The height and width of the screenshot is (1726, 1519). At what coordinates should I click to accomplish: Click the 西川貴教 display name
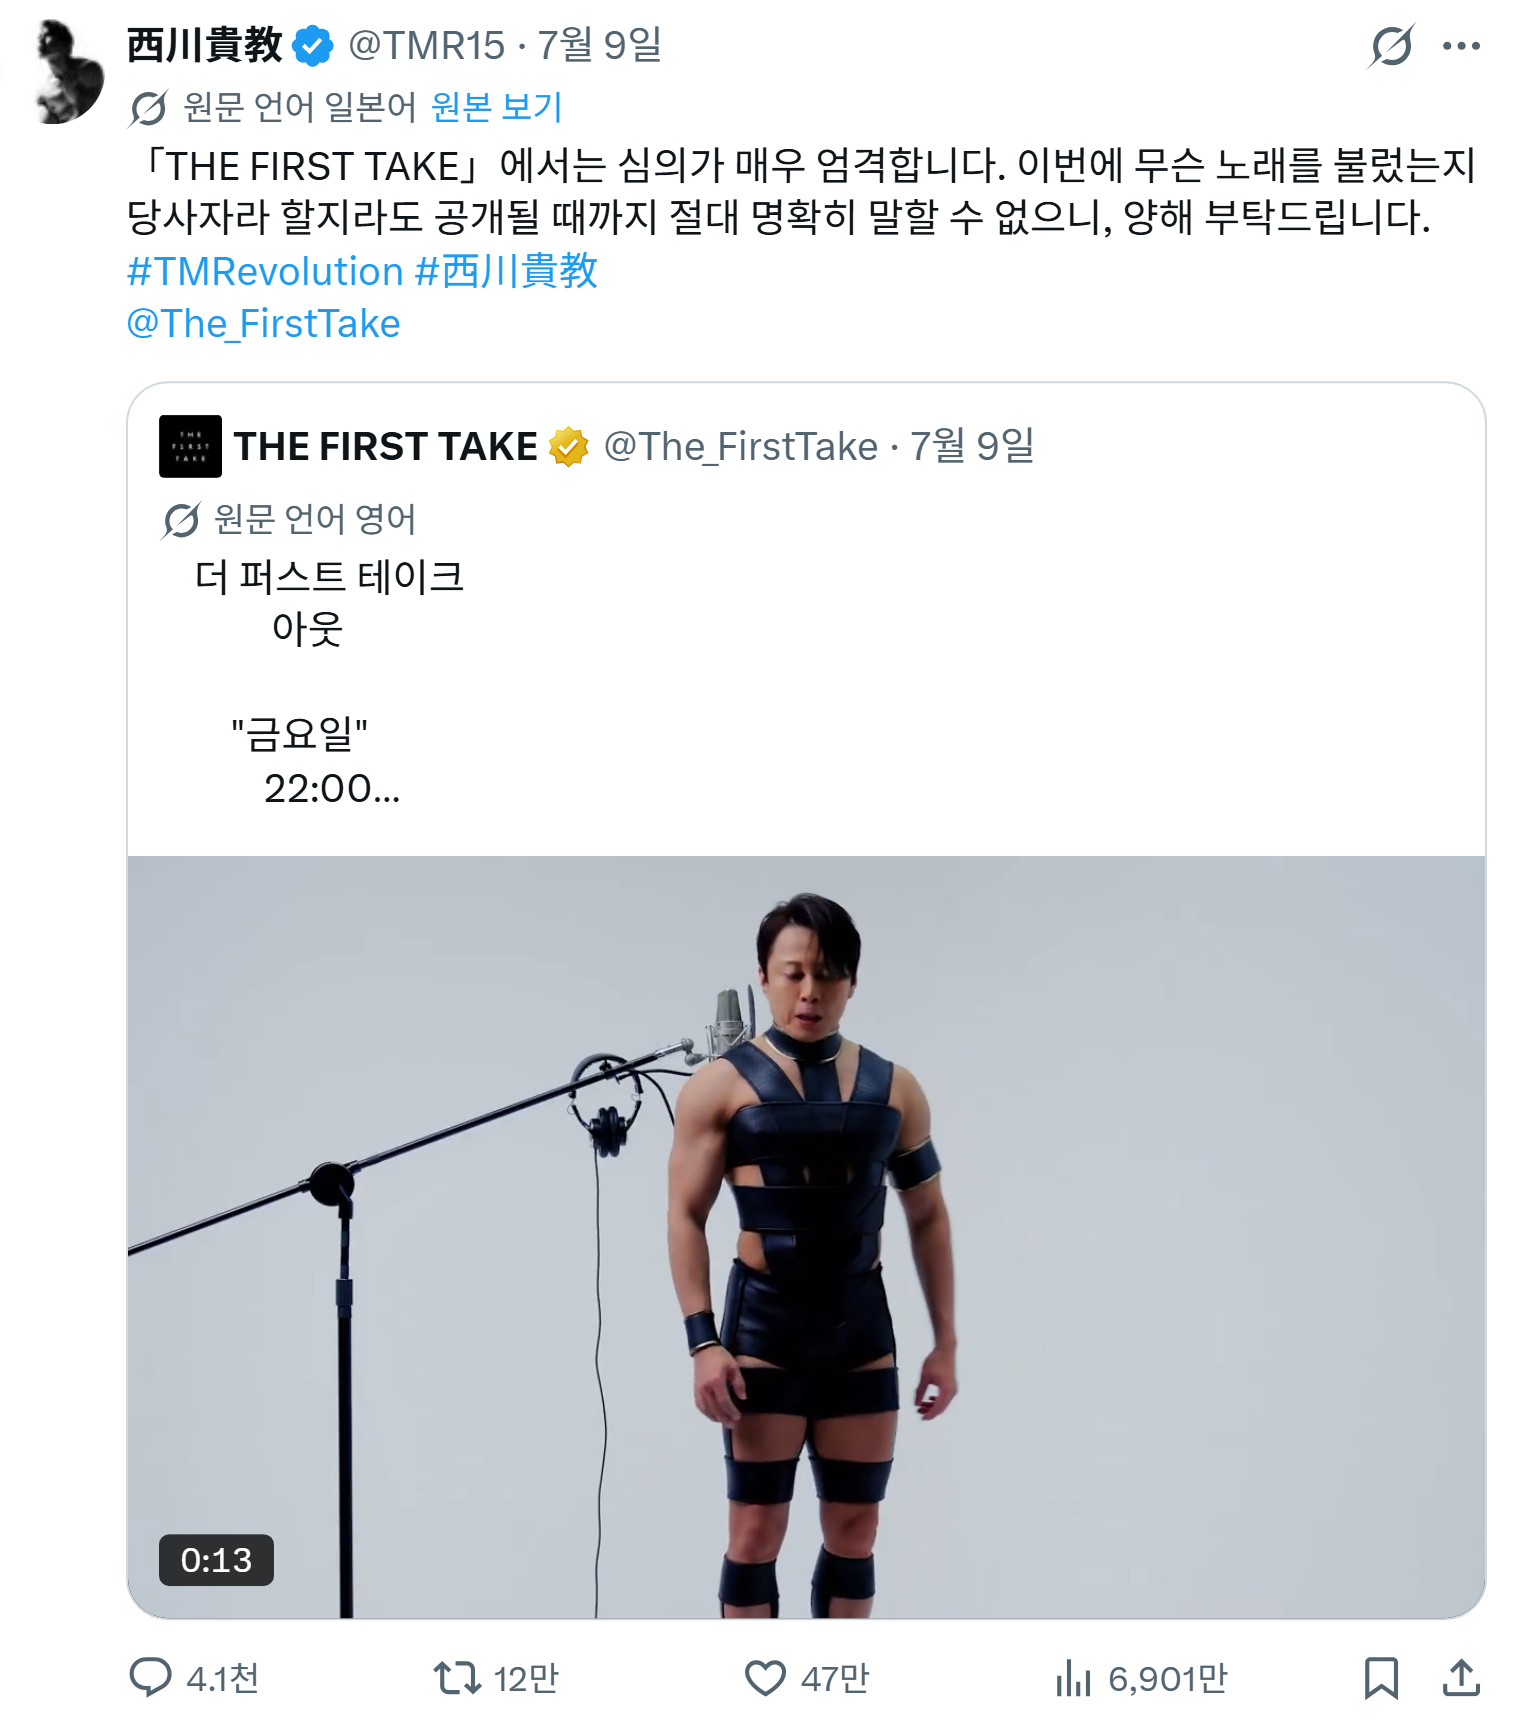(x=205, y=45)
